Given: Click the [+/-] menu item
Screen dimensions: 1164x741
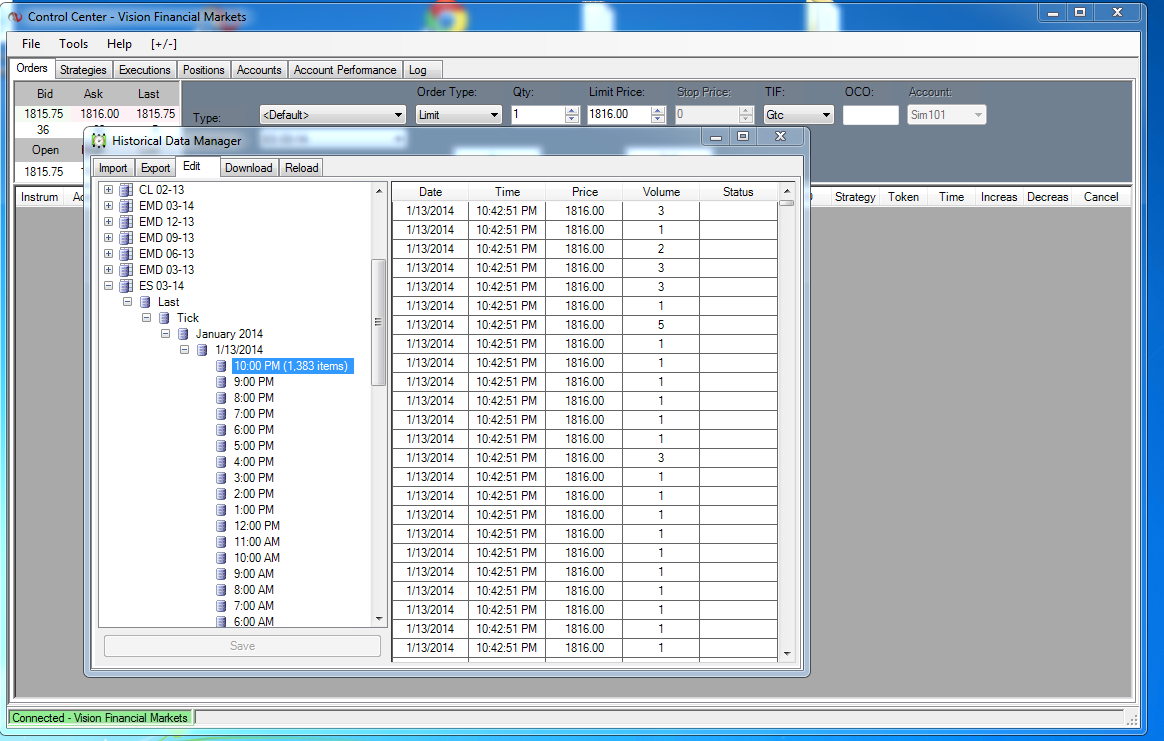Looking at the screenshot, I should [163, 44].
